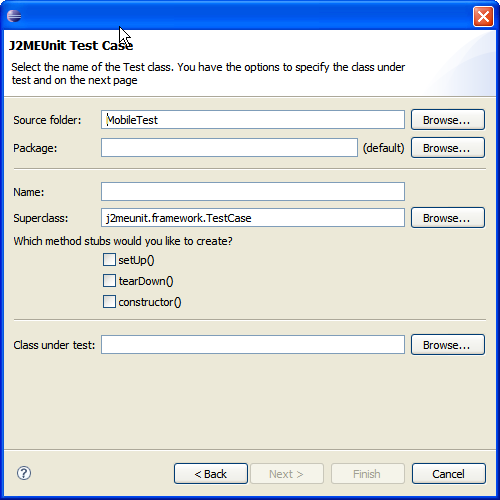Browse for the Source folder
Image resolution: width=500 pixels, height=500 pixels.
tap(448, 120)
